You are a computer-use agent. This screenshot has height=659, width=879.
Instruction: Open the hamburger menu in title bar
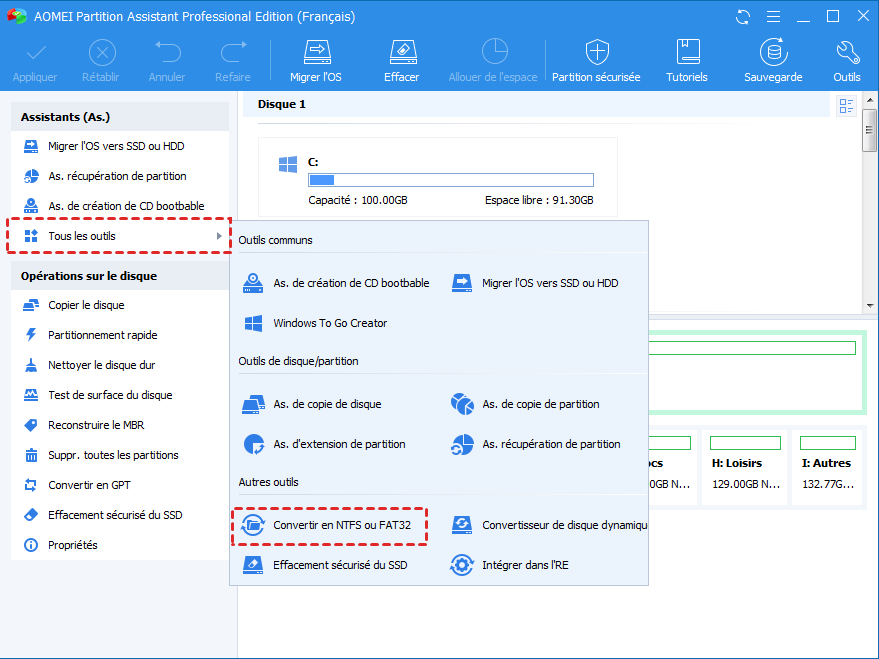pyautogui.click(x=773, y=17)
